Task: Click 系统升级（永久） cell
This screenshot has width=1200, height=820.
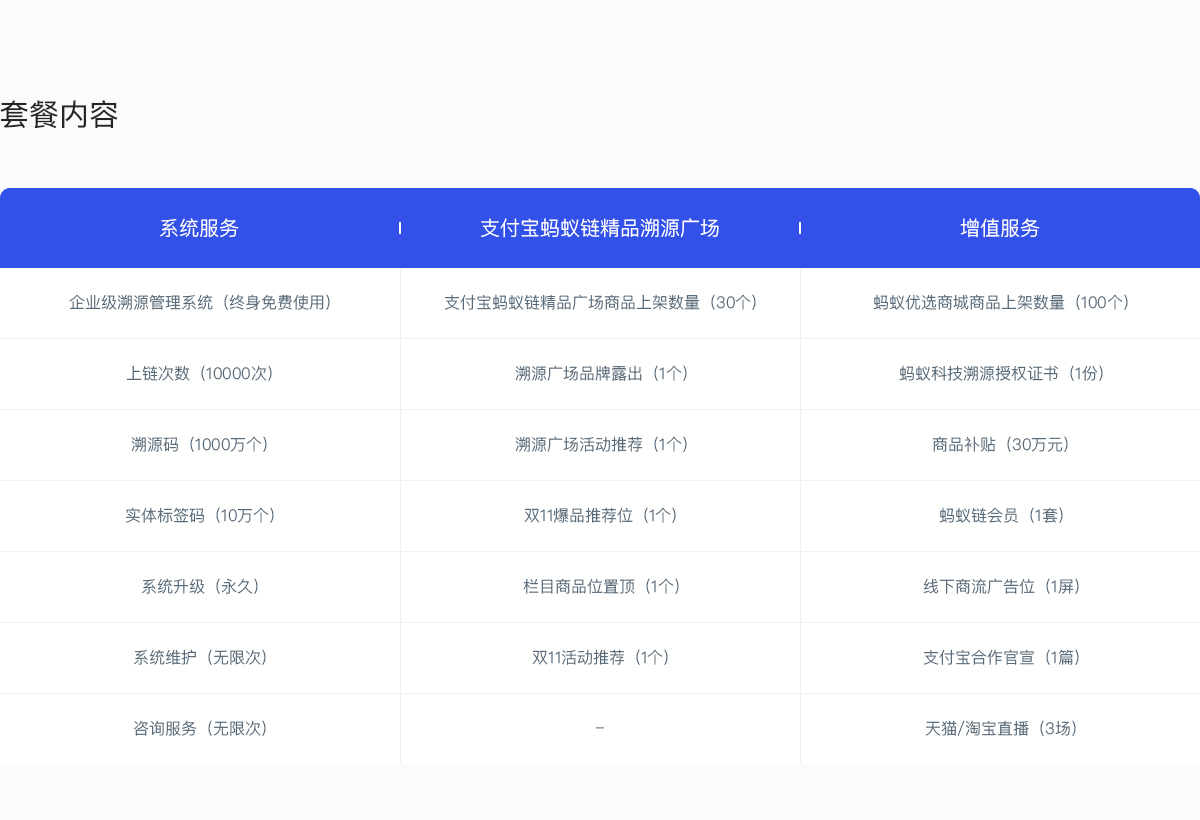Action: tap(200, 587)
